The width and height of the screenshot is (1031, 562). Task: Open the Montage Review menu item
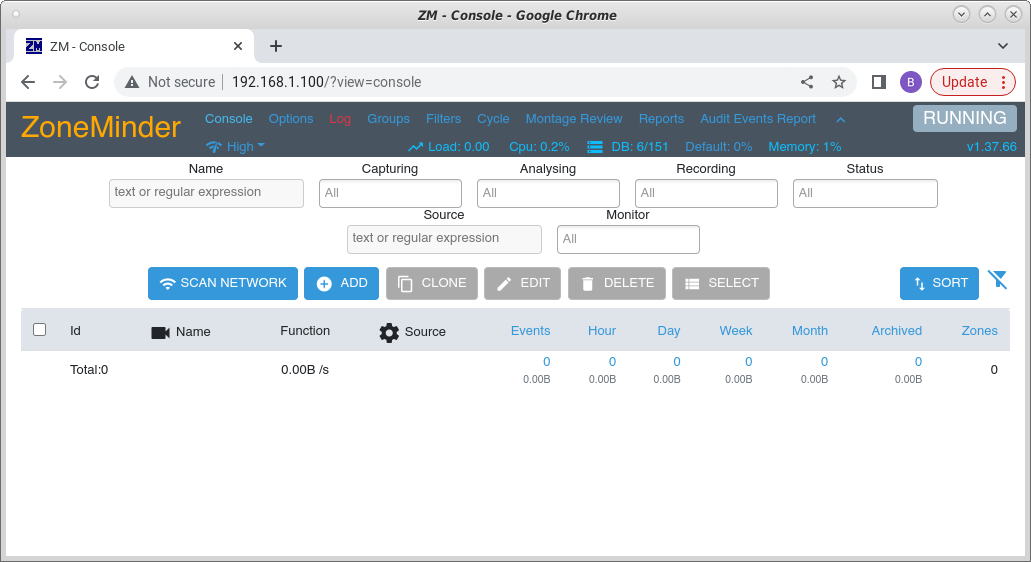click(574, 118)
